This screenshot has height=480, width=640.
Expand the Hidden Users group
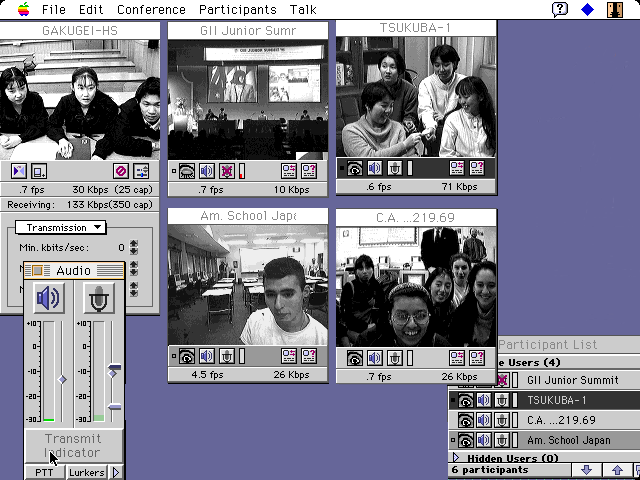pyautogui.click(x=457, y=458)
